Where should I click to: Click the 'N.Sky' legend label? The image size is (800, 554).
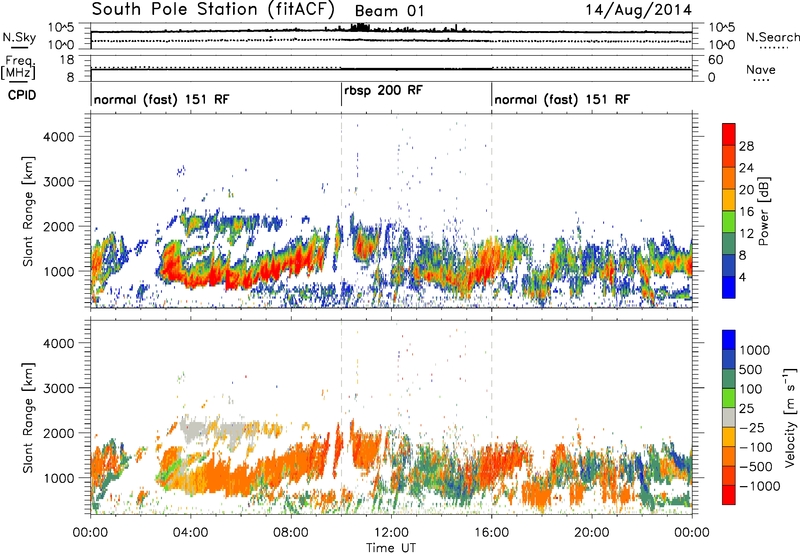[19, 38]
